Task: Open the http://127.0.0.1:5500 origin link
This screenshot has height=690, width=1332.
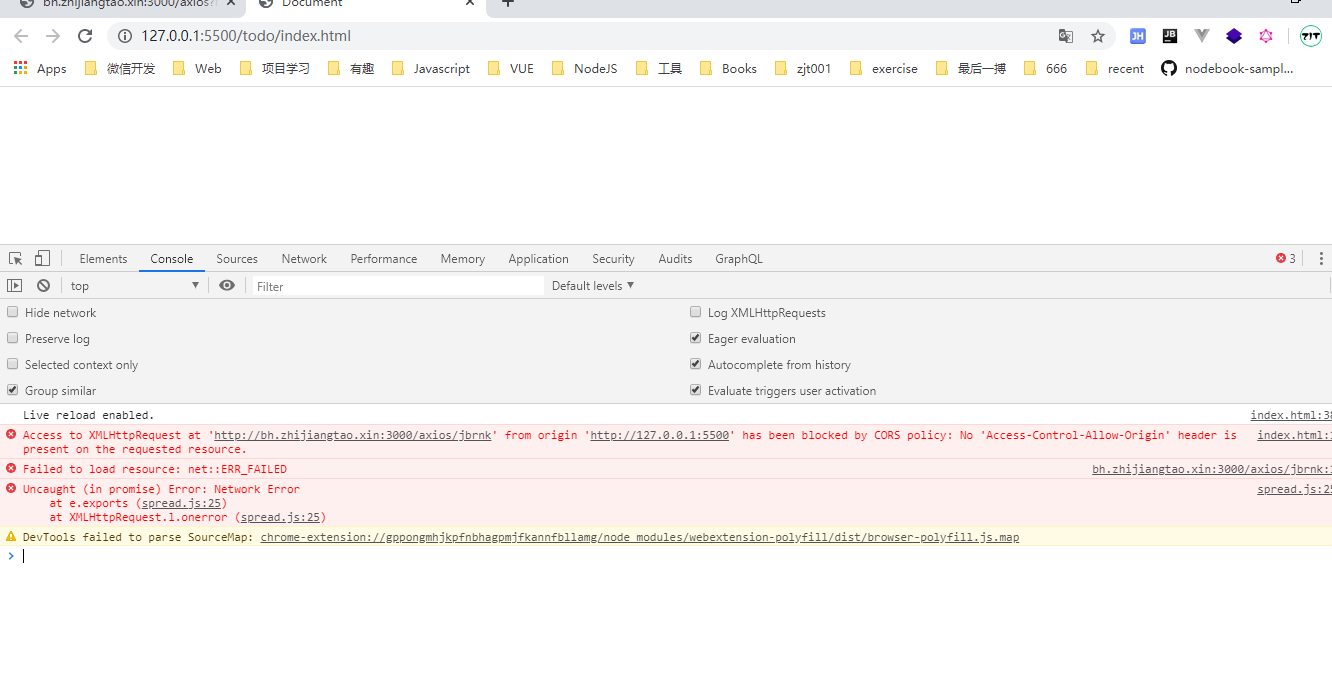Action: 659,435
